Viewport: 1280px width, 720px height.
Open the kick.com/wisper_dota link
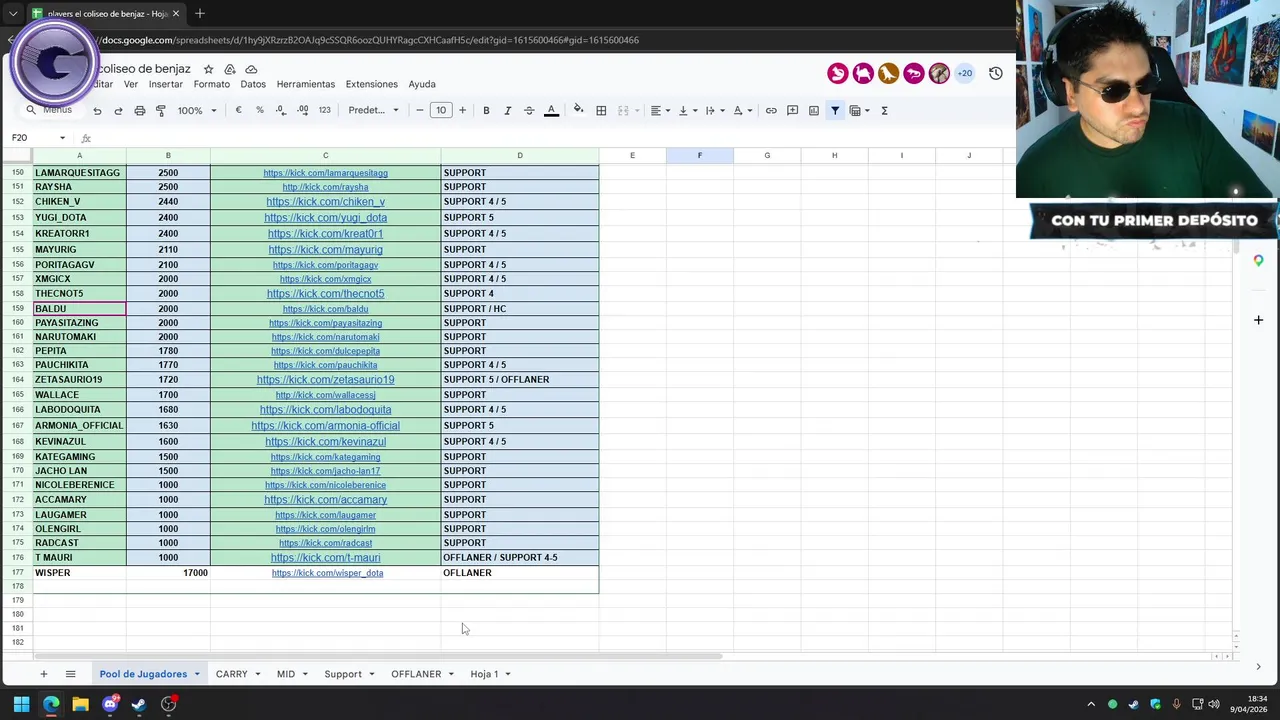327,573
